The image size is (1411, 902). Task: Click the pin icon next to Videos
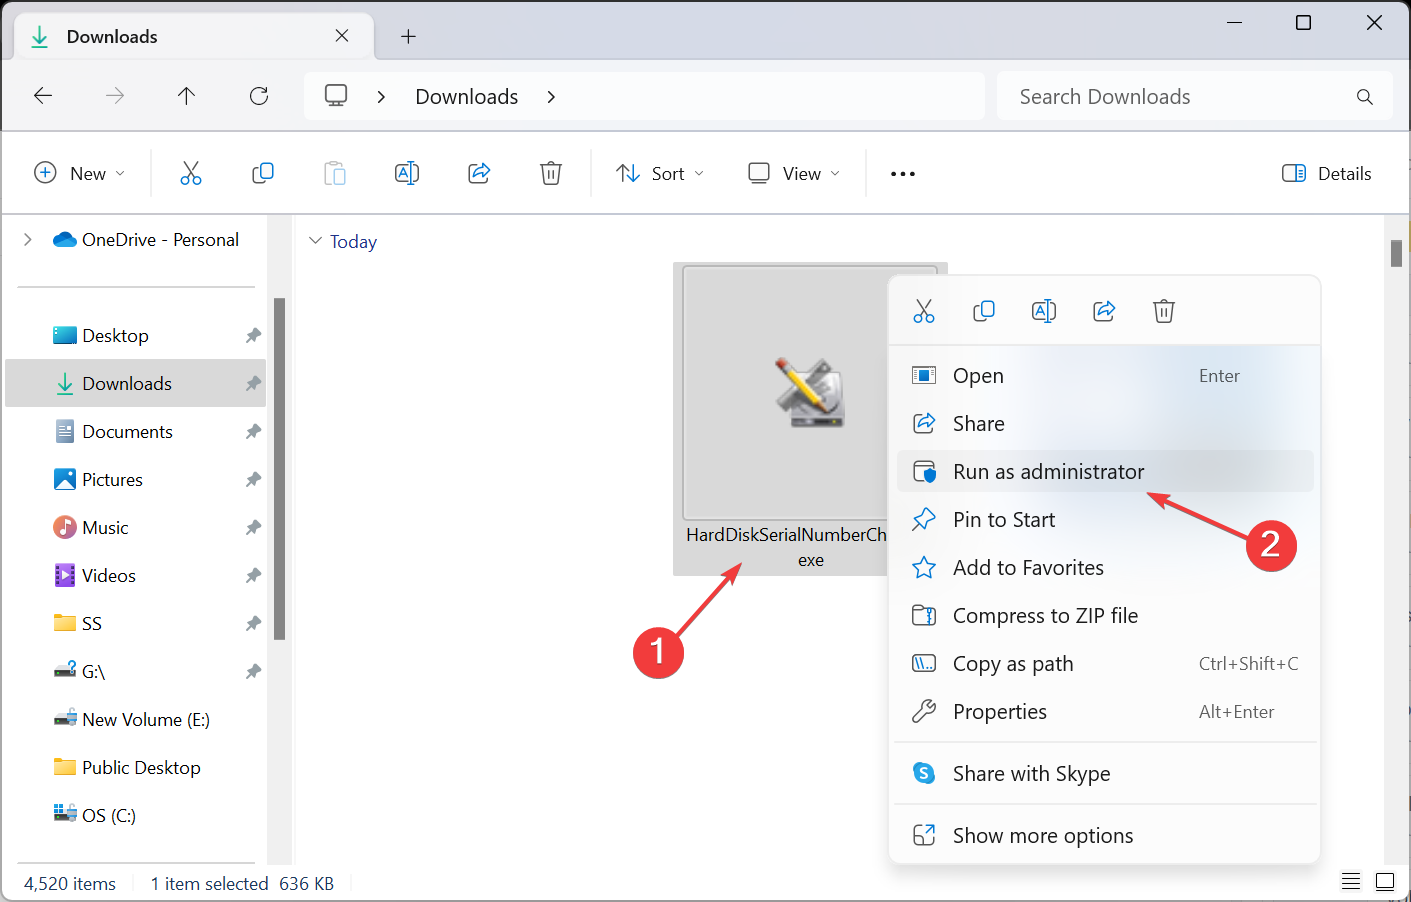point(253,576)
